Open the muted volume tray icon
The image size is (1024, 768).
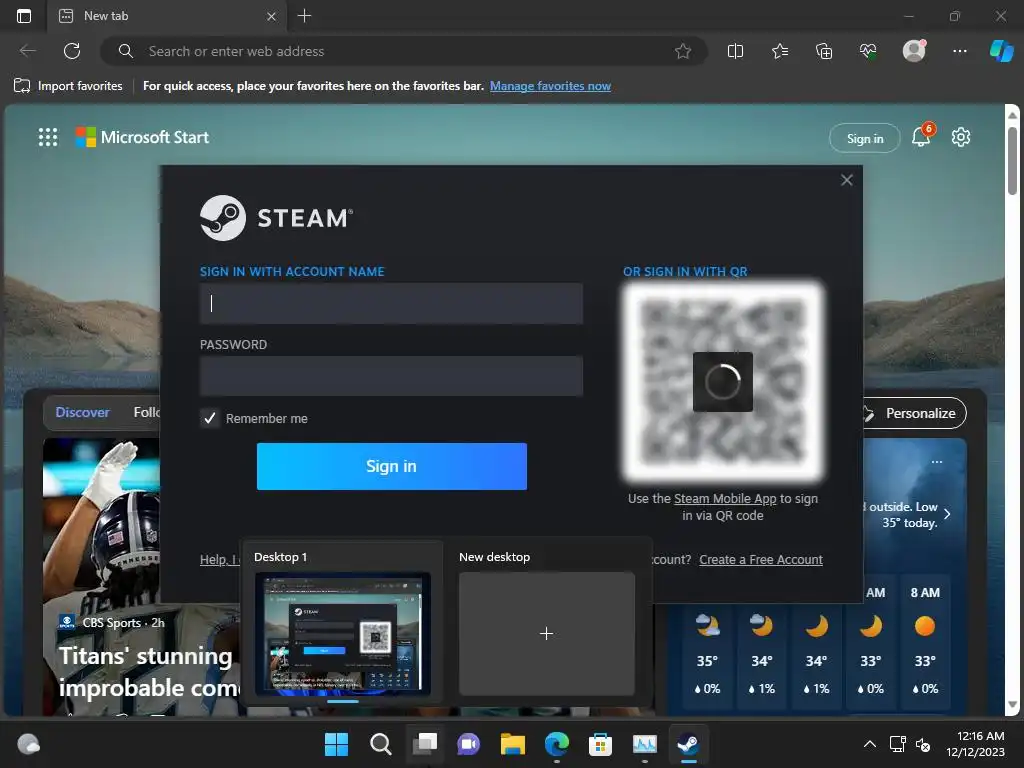click(923, 744)
